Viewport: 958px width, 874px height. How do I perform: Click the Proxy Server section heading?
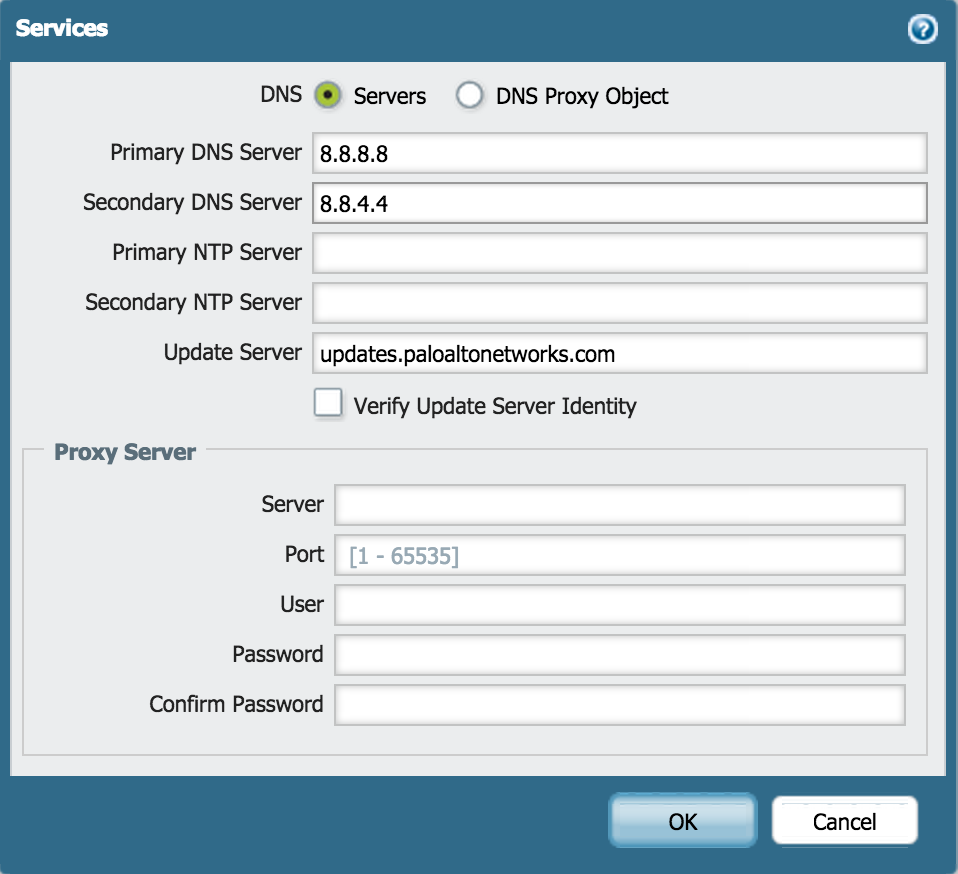(126, 452)
